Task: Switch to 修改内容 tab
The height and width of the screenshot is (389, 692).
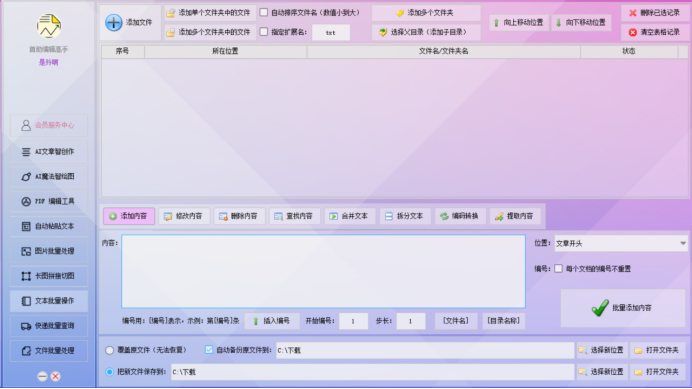Action: (x=184, y=216)
